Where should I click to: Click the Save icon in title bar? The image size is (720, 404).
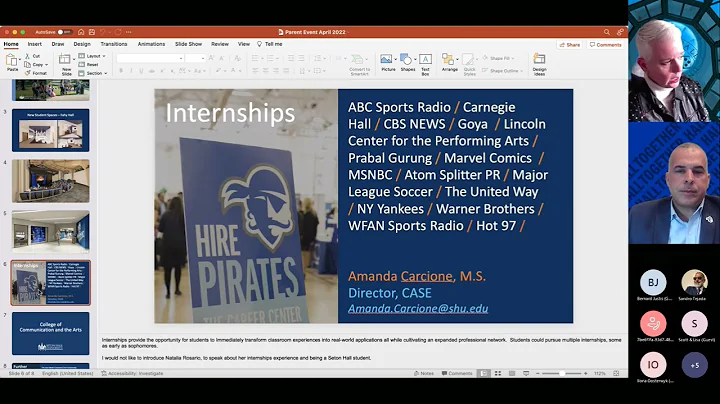pos(92,32)
